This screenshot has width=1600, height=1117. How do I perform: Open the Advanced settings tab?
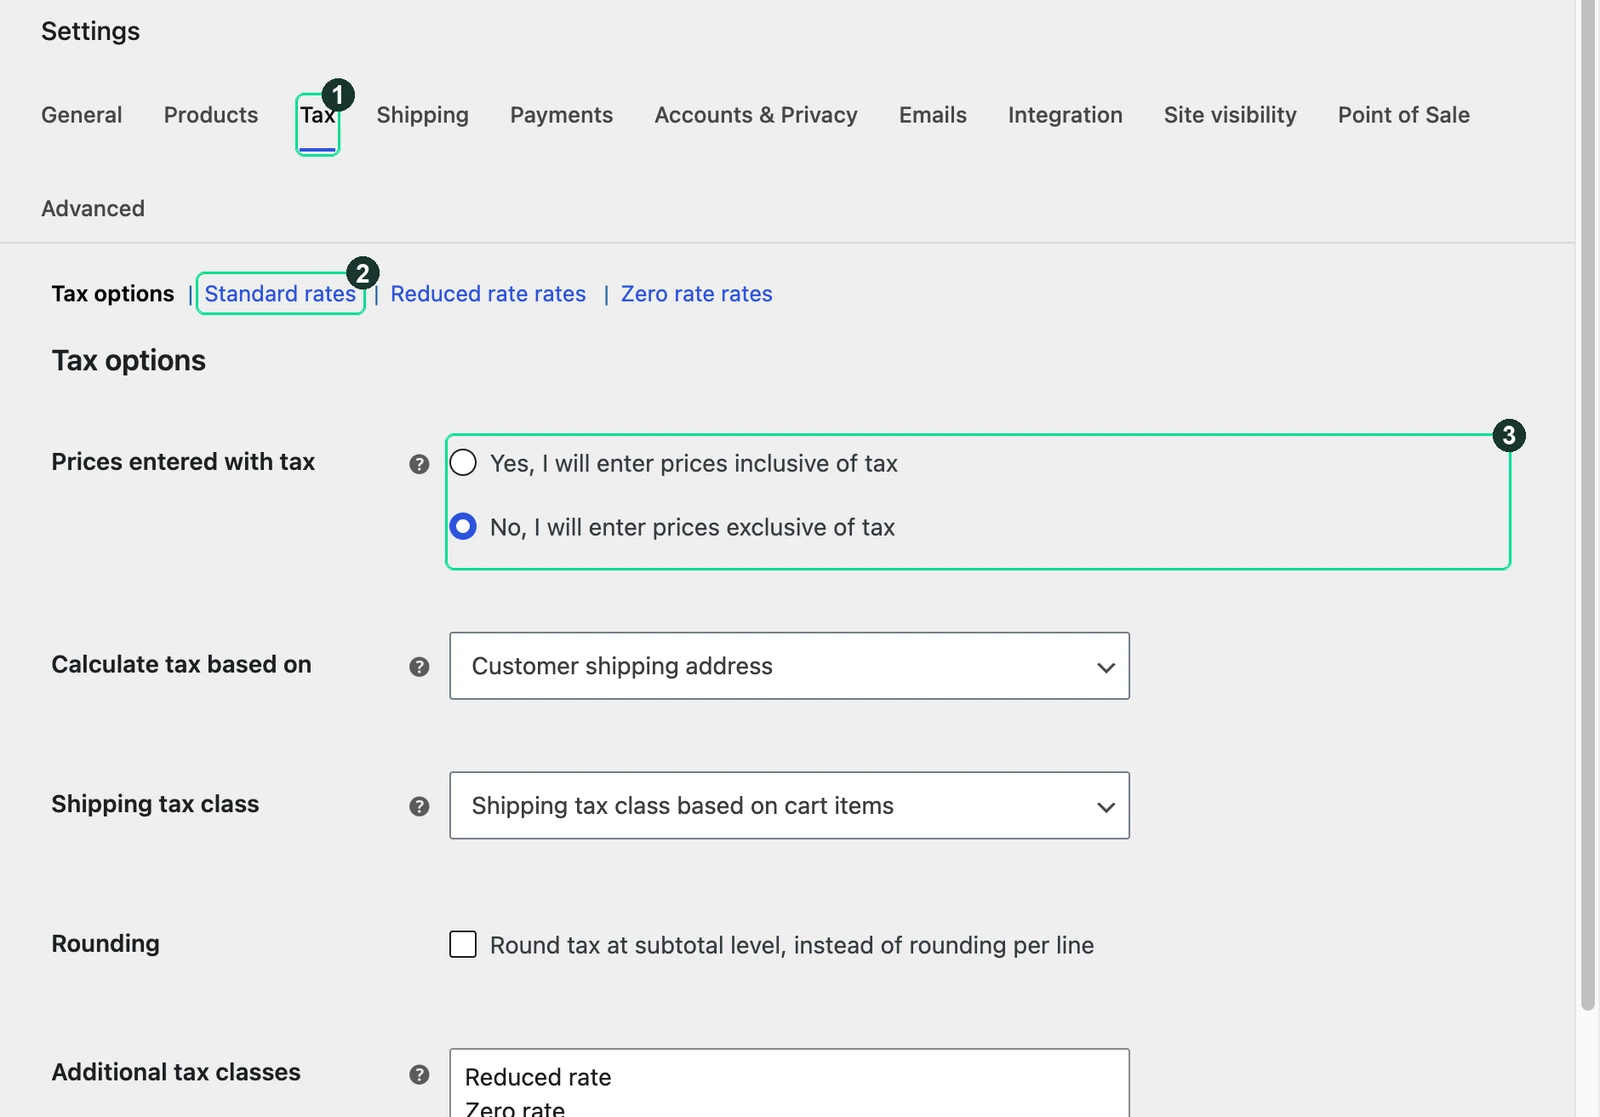click(x=93, y=209)
